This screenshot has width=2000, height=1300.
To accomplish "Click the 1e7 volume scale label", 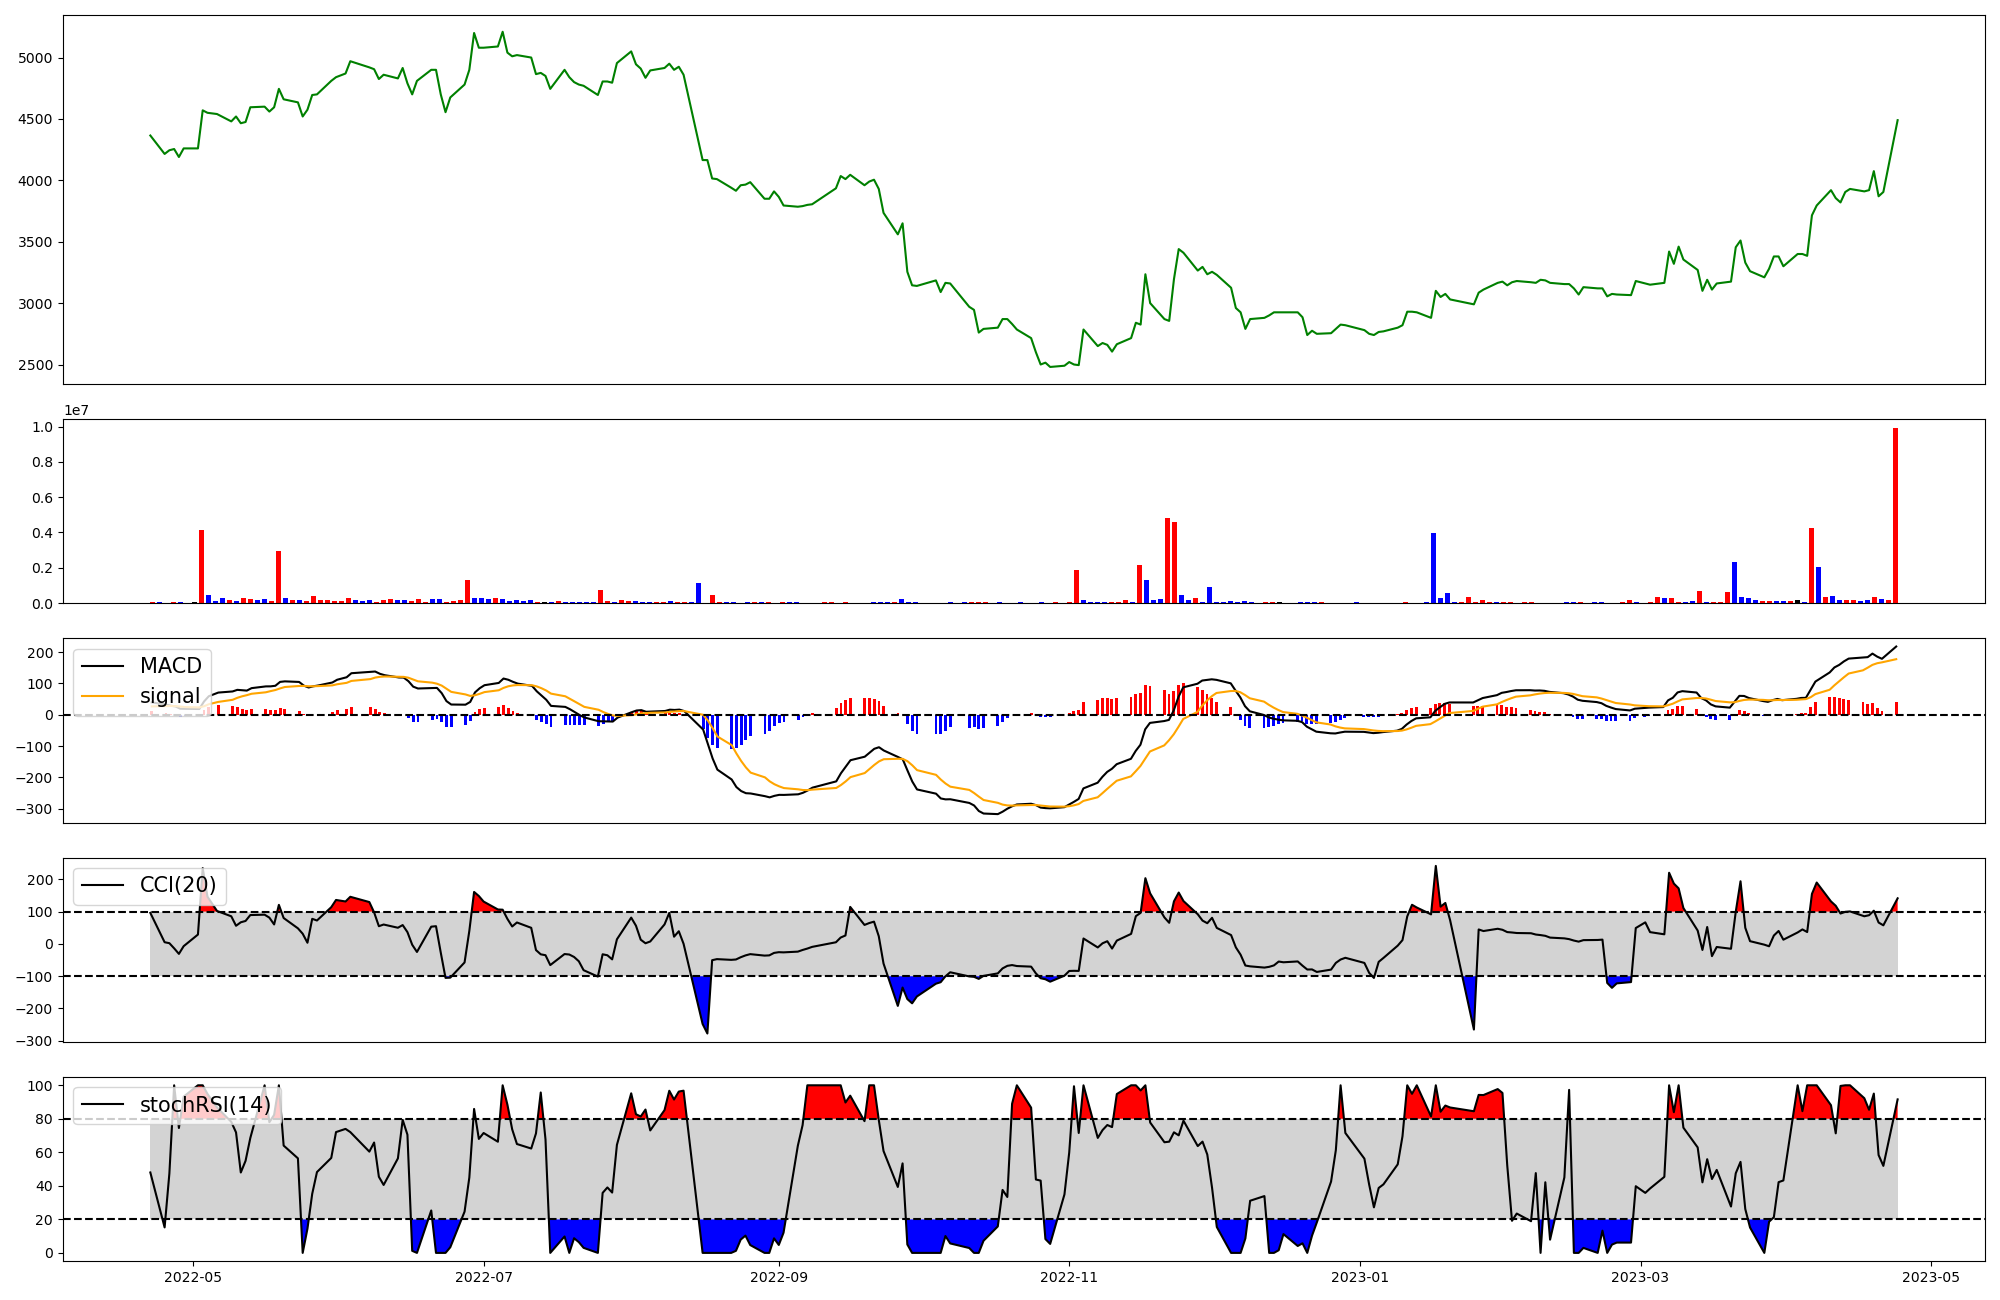I will point(76,410).
